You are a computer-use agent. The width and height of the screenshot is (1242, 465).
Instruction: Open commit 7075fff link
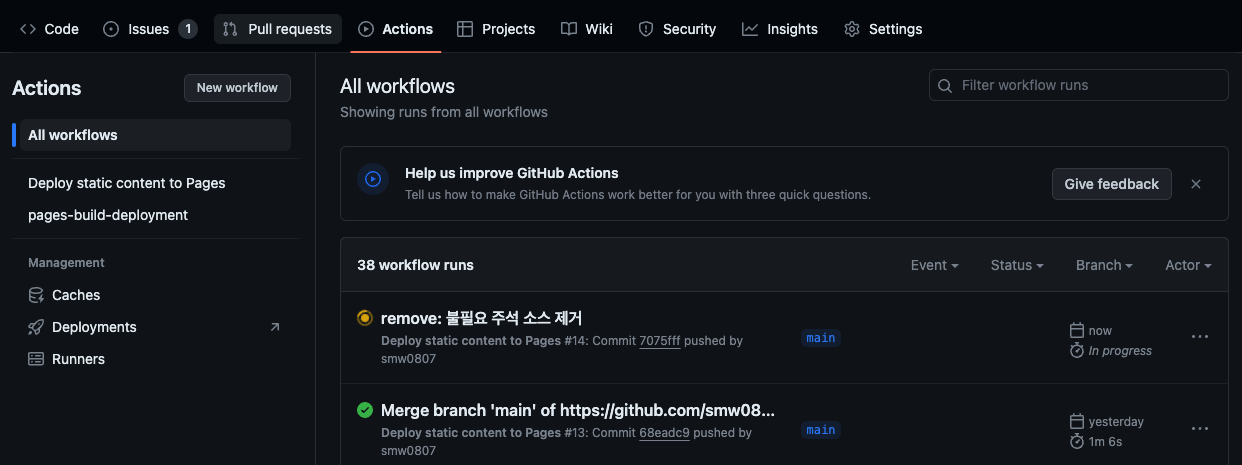[660, 341]
